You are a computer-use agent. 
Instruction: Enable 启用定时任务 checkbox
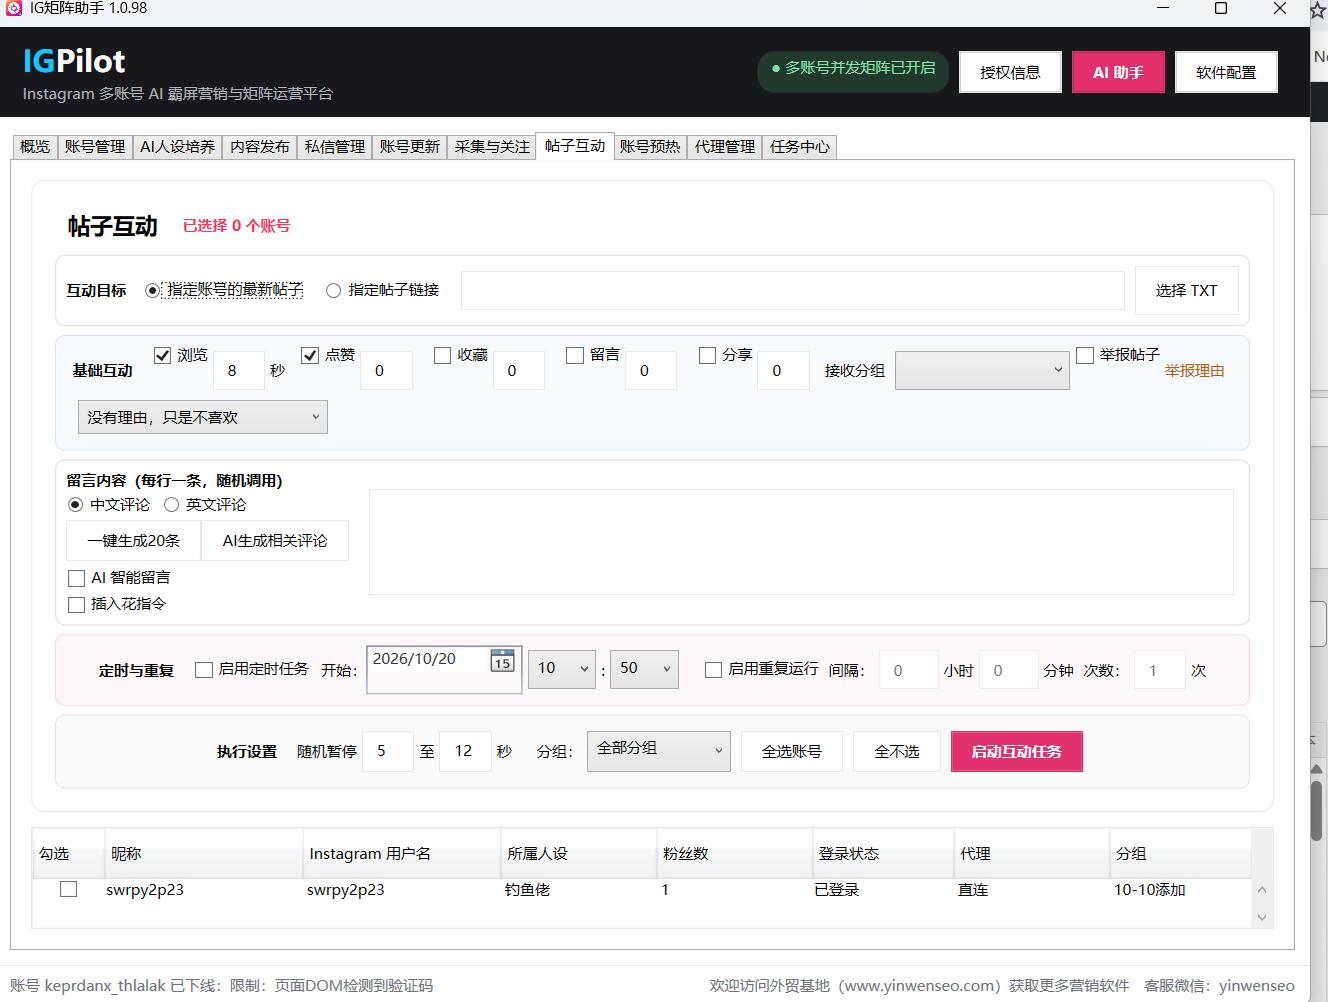(x=204, y=670)
